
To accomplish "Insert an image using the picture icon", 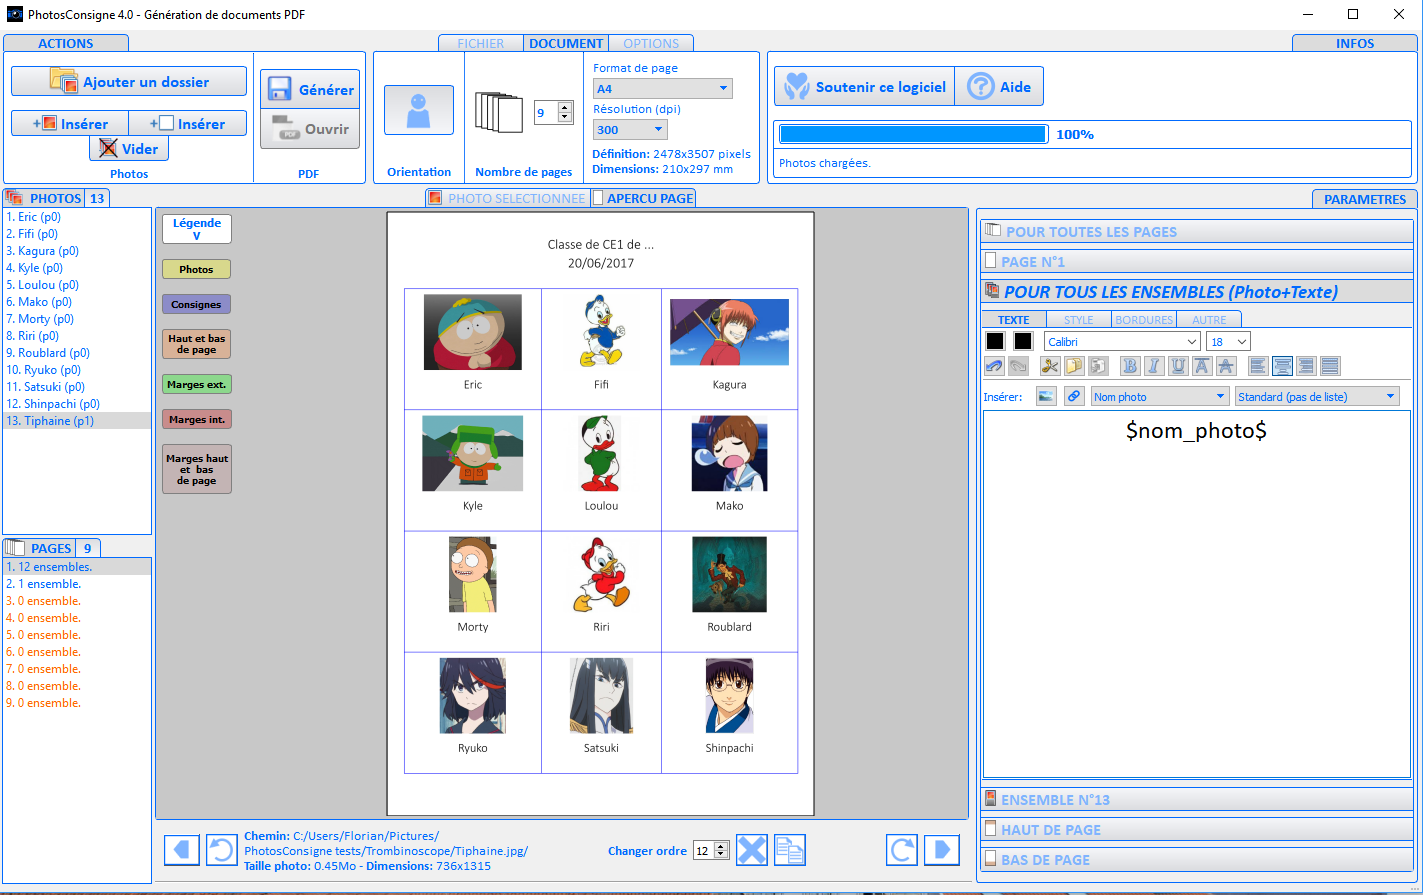I will click(x=1046, y=396).
